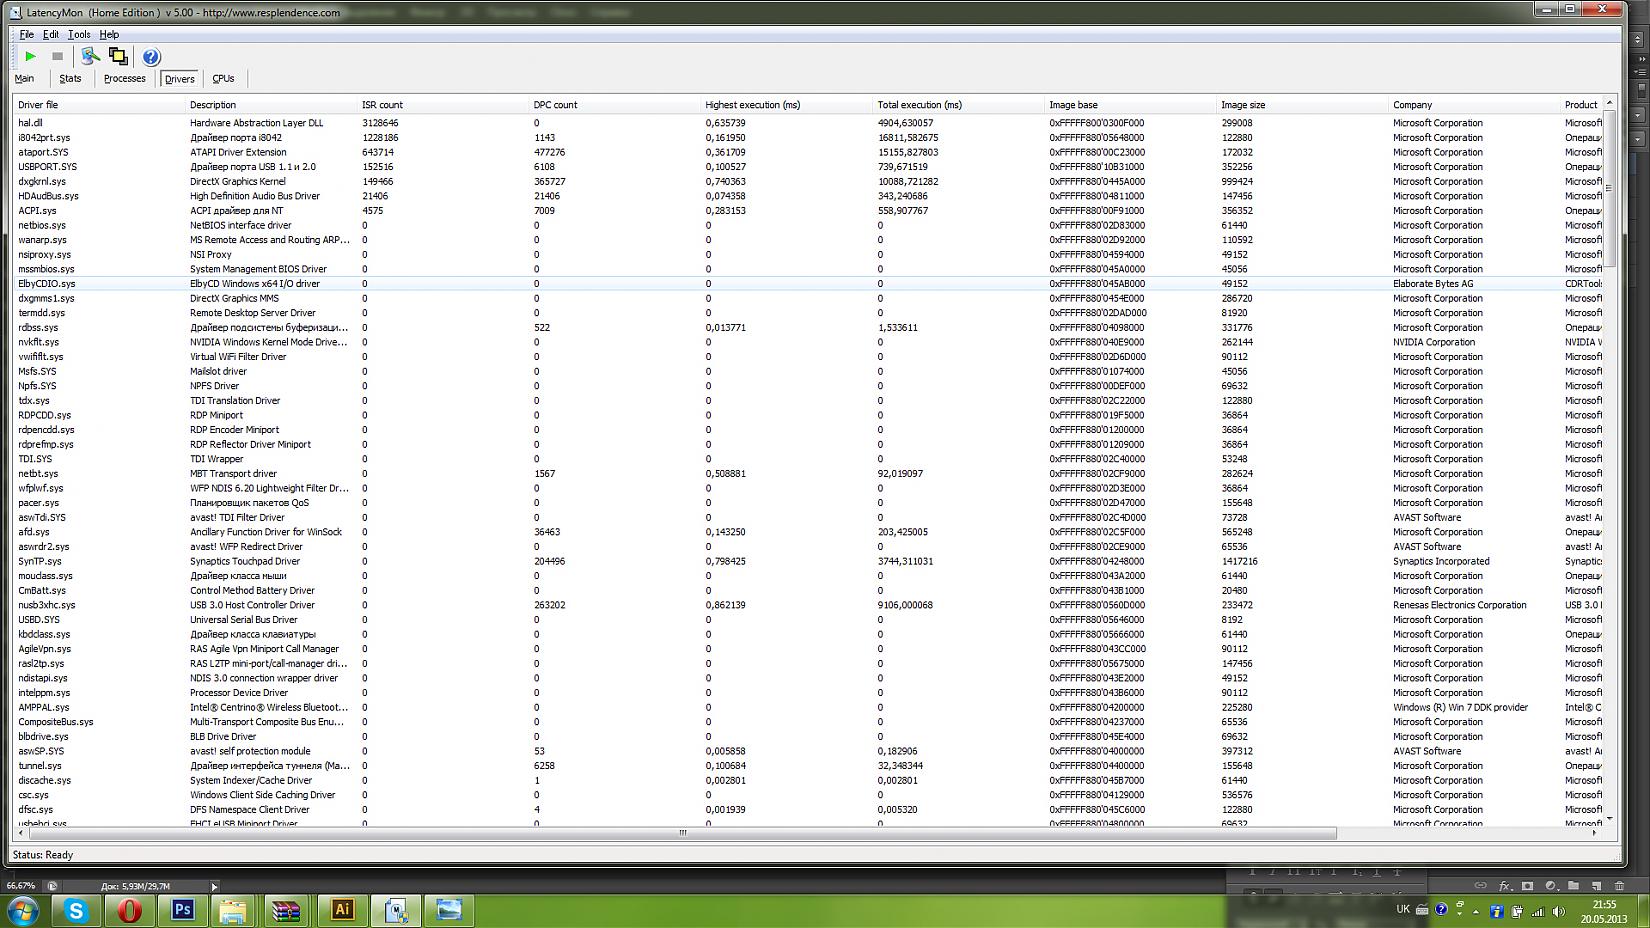
Task: Sort by the DPC count column header
Action: click(x=555, y=105)
